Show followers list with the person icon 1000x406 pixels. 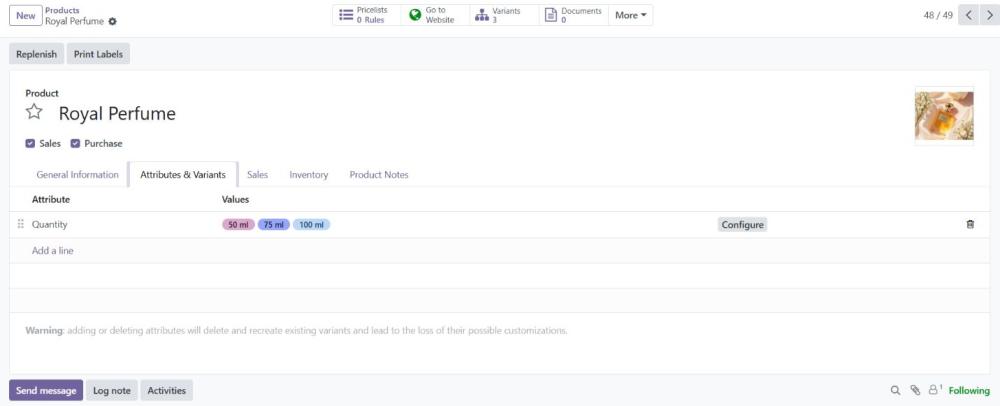(935, 390)
